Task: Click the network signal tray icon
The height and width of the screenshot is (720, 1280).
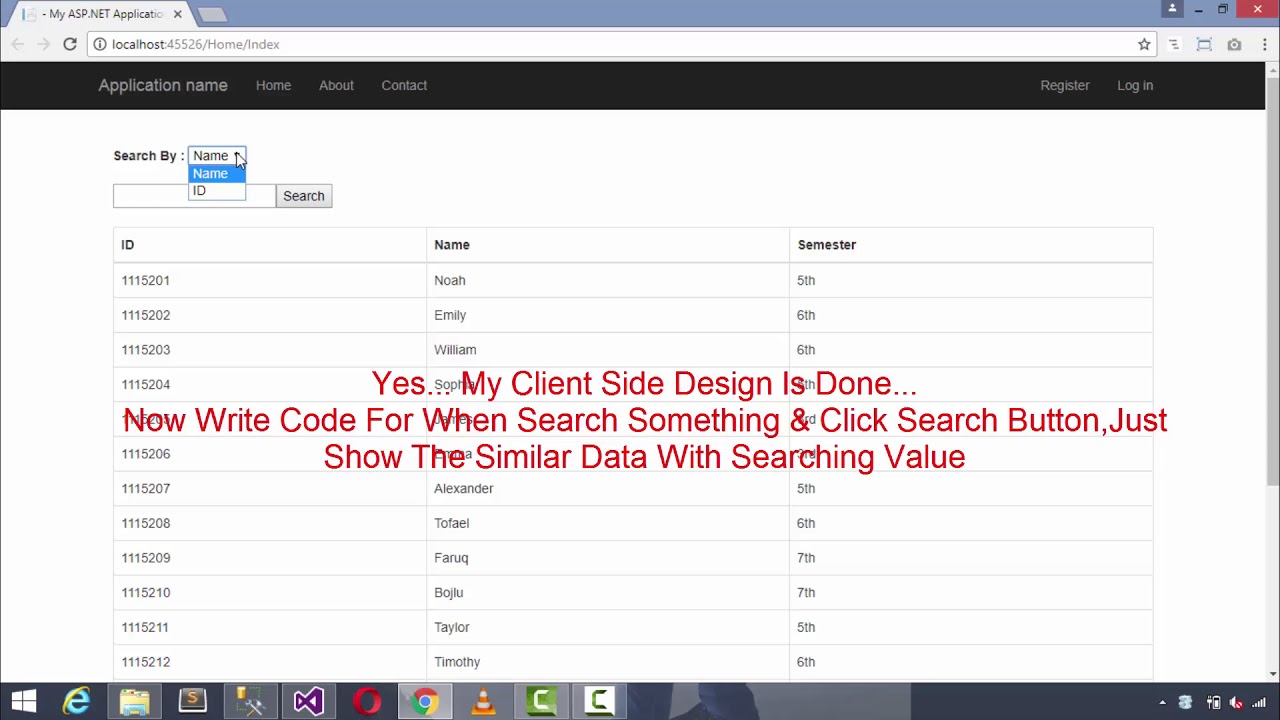Action: coord(1257,702)
